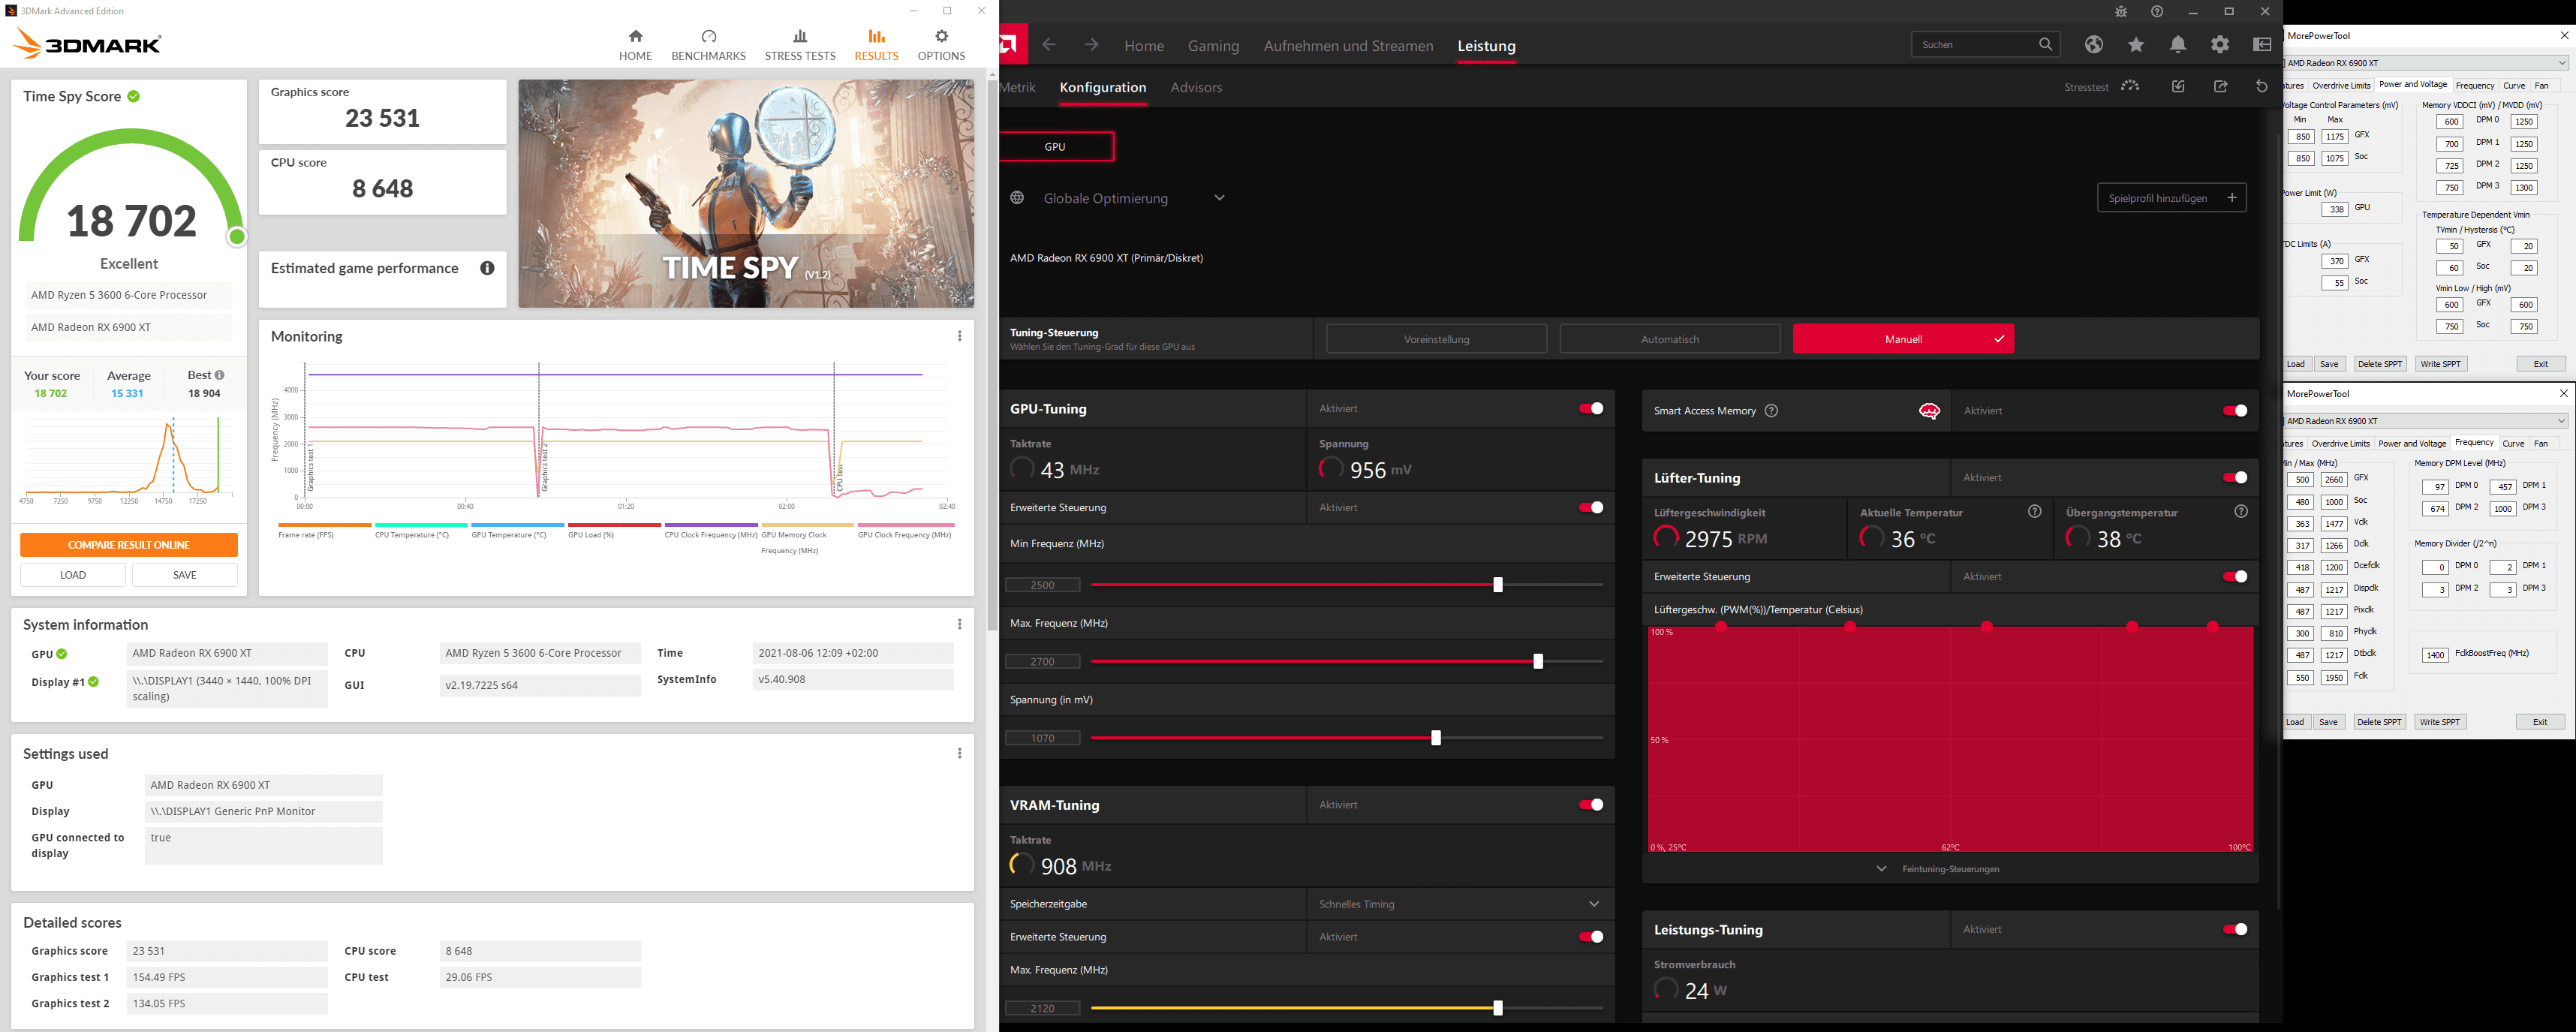Viewport: 2576px width, 1032px height.
Task: Click Write SPPT in upper MorePowerTool
Action: tap(2440, 364)
